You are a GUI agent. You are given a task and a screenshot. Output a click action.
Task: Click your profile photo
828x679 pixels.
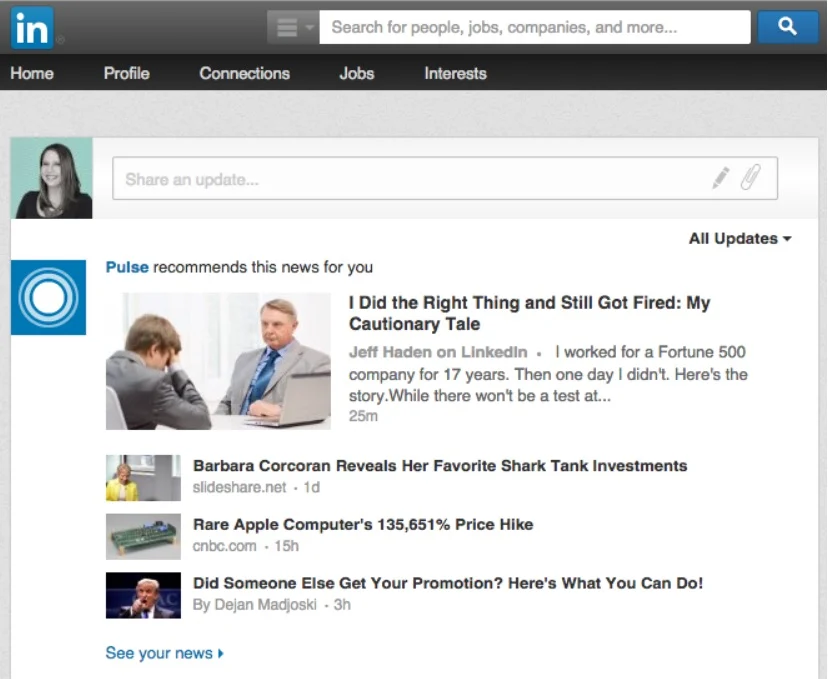pyautogui.click(x=51, y=177)
